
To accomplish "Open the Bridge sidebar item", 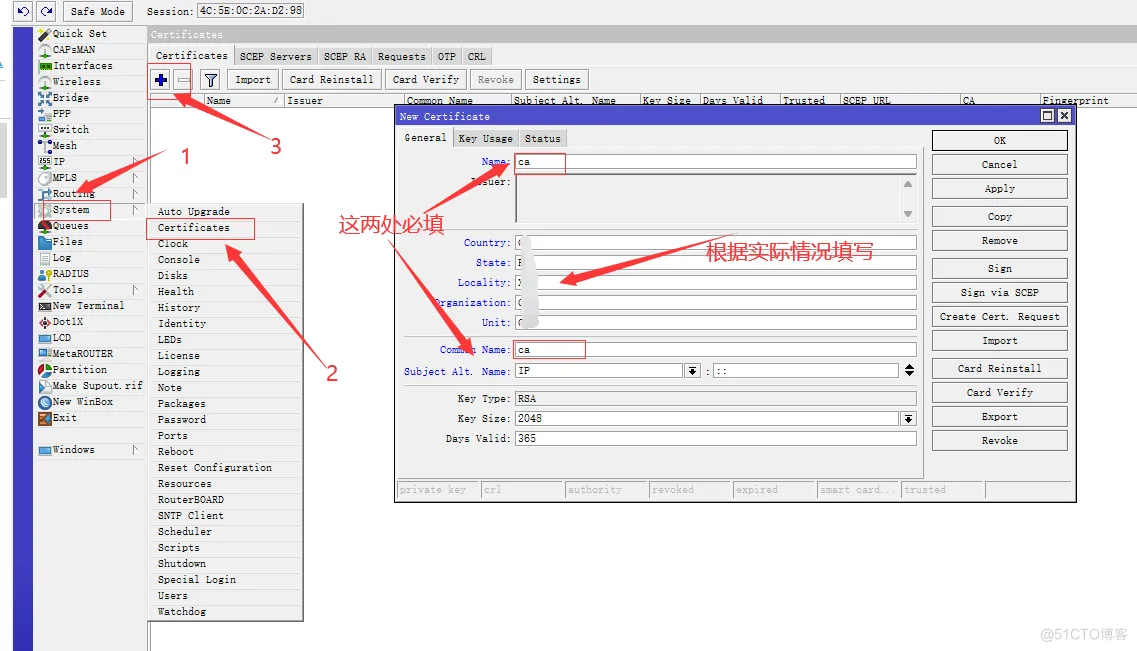I will tap(70, 98).
